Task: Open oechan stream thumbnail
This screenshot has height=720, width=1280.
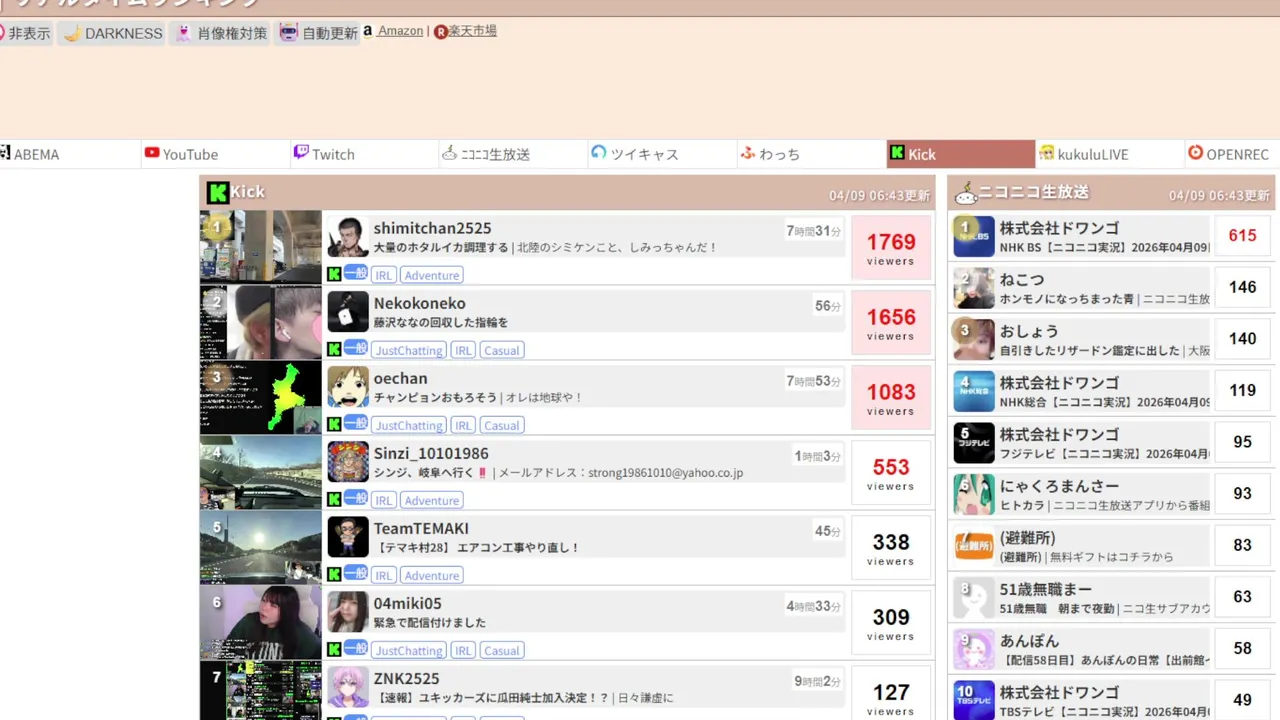Action: (x=260, y=397)
